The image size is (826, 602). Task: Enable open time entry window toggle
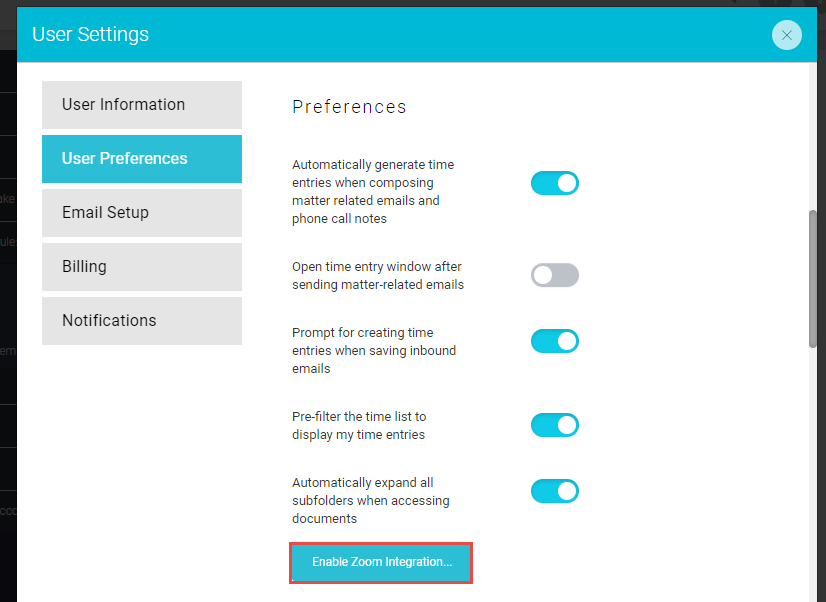pyautogui.click(x=555, y=275)
